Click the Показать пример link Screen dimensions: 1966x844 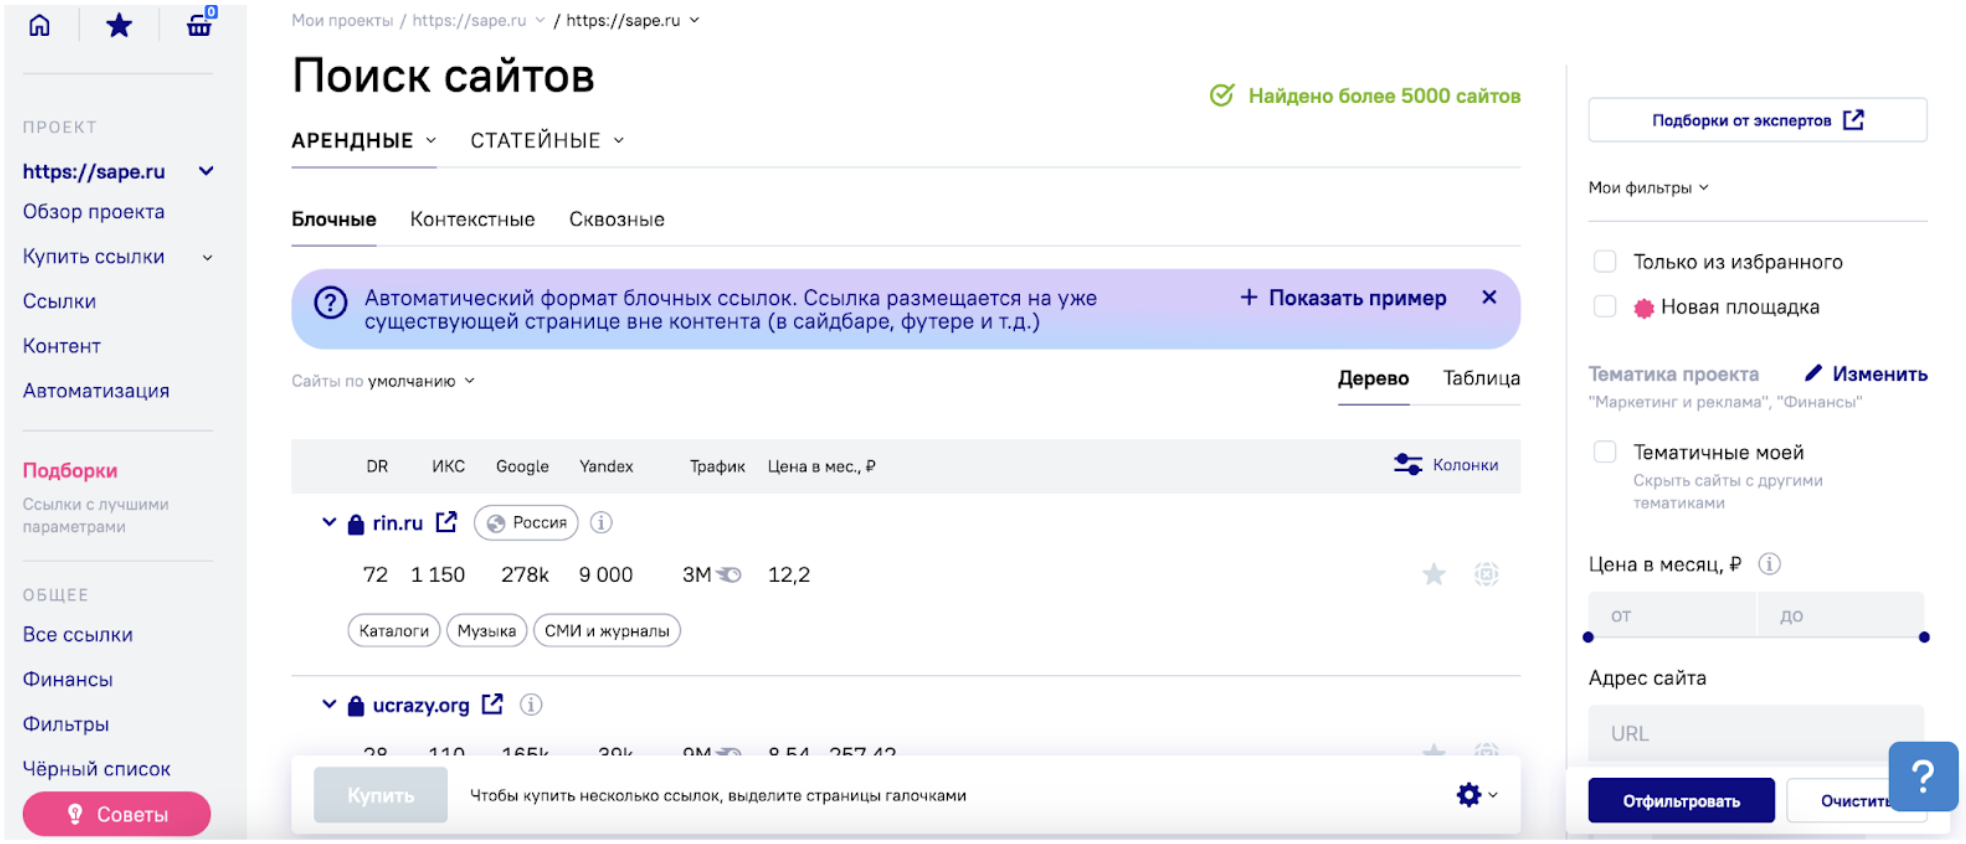1343,298
